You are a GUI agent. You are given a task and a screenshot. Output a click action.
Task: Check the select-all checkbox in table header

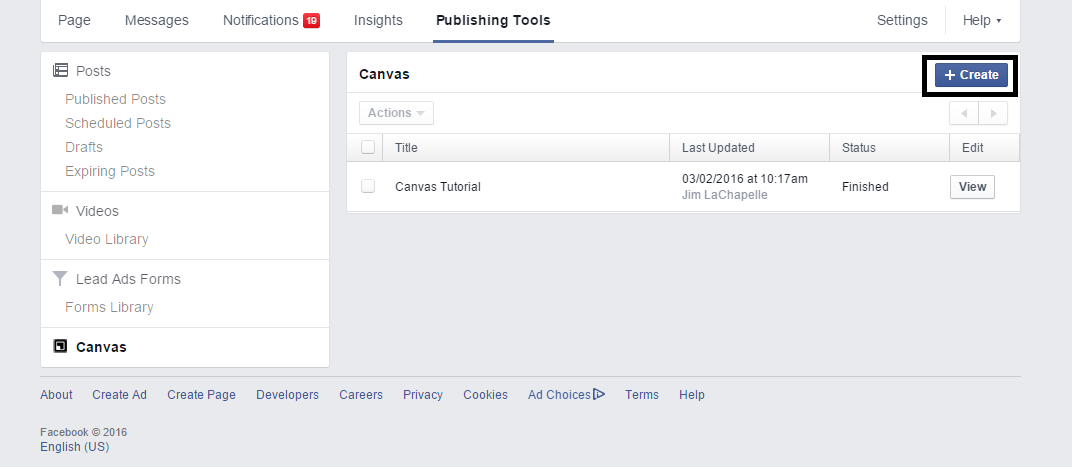pyautogui.click(x=368, y=147)
